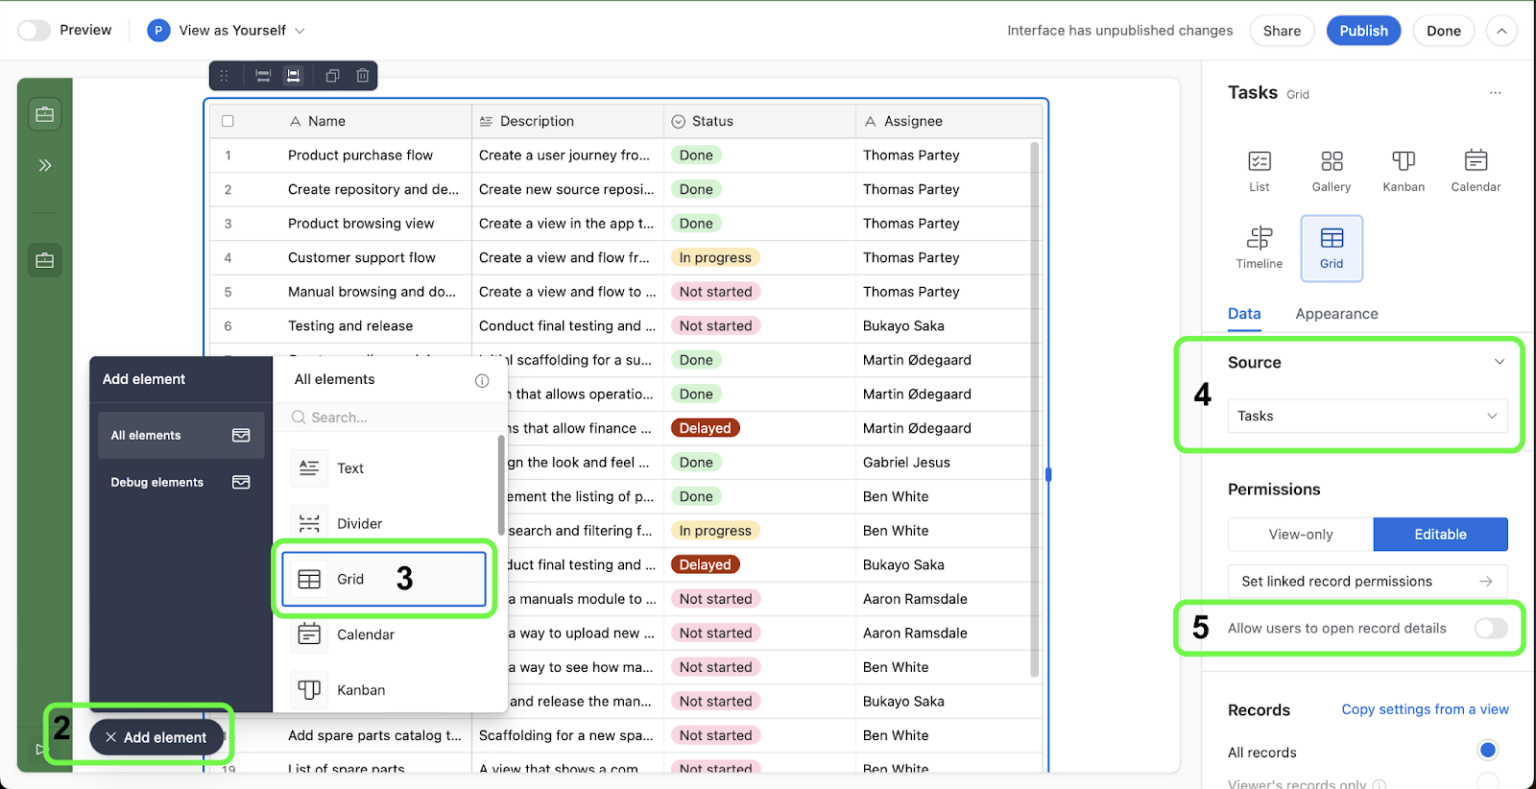Choose the Kanban view type icon
This screenshot has width=1536, height=789.
(x=1403, y=170)
